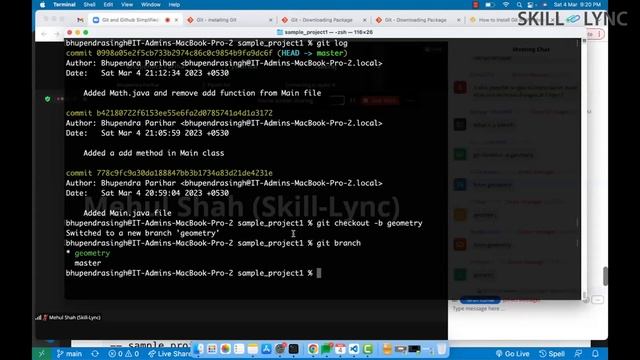Click sample_project1 terminal window title
640x360 pixels.
coord(324,32)
